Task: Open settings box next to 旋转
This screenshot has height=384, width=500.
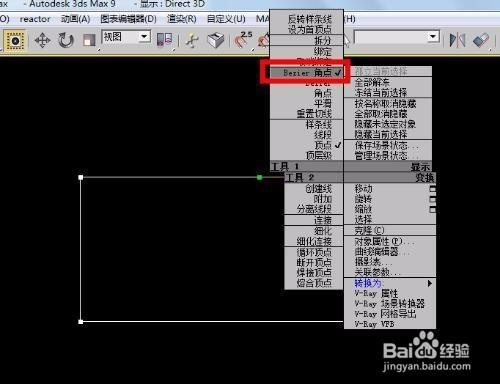Action: click(x=432, y=199)
